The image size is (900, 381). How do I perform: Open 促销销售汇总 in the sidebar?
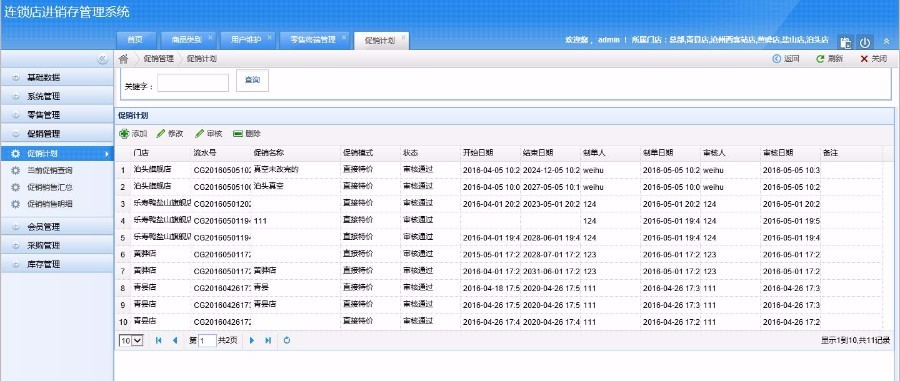point(50,187)
